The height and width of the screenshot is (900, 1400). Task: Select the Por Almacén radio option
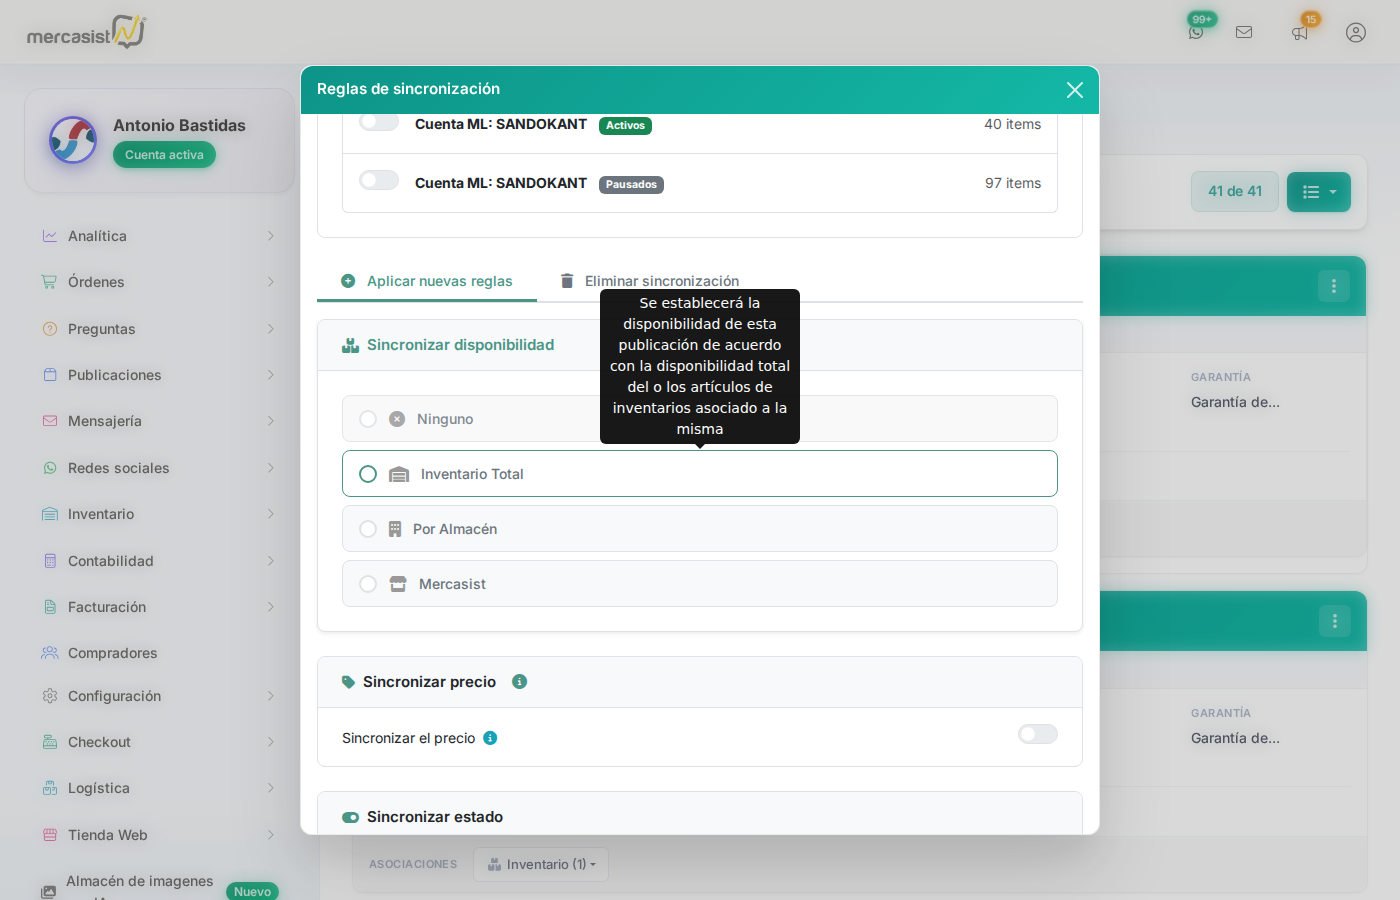pyautogui.click(x=368, y=529)
